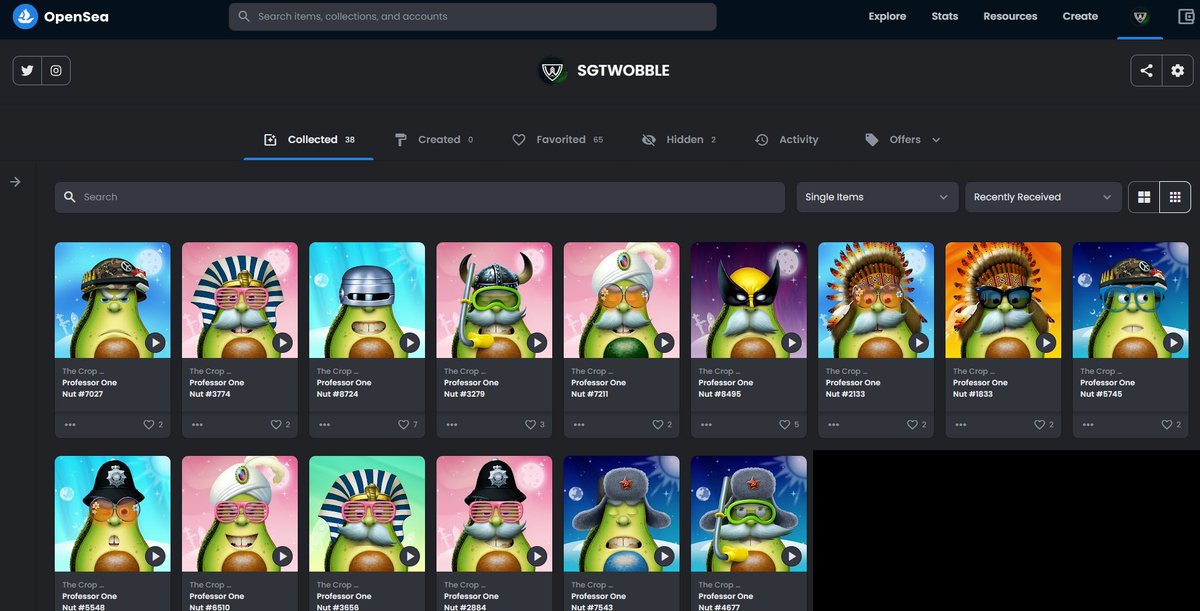Viewport: 1200px width, 611px height.
Task: Select the Collected tab
Action: tap(309, 140)
